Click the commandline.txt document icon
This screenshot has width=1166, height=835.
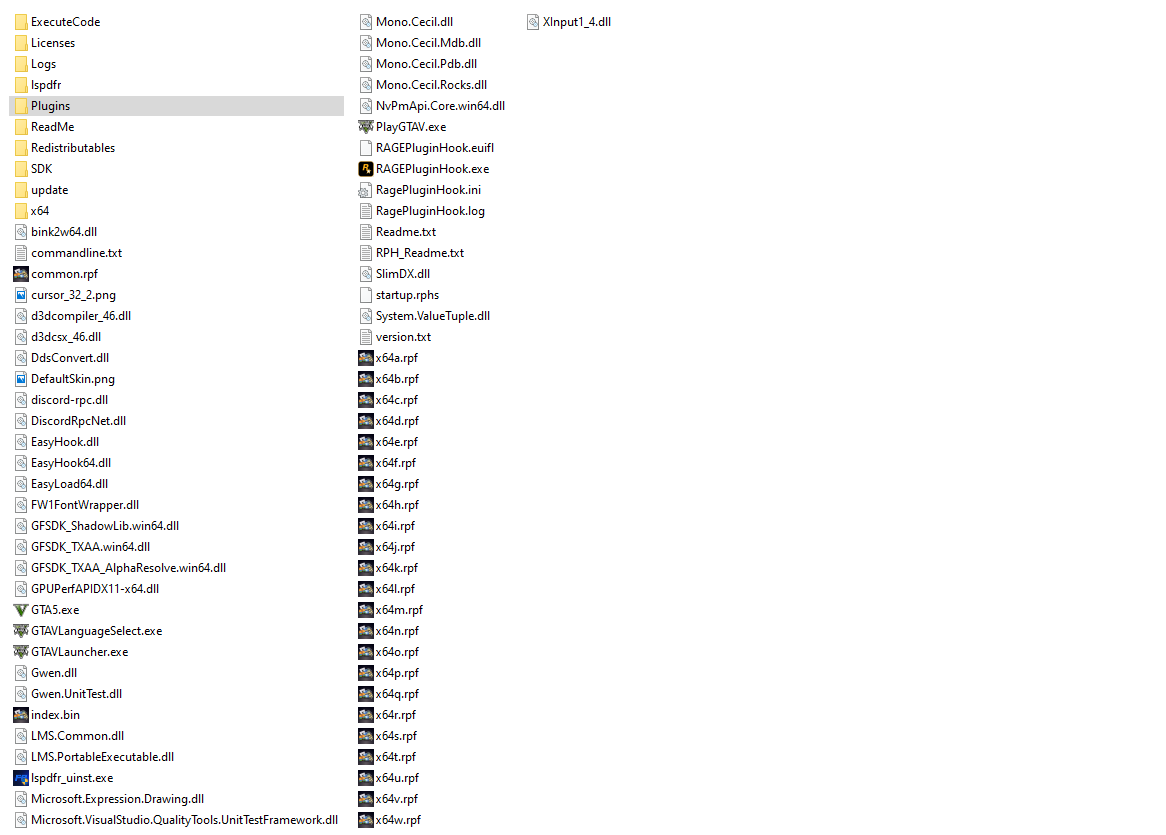click(21, 253)
